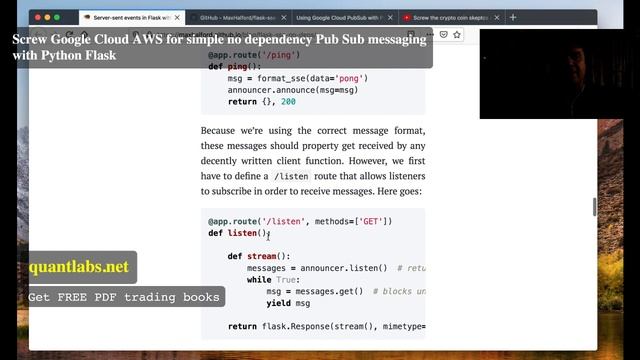Click the line "return flask.Response(stream(), mimetype="
This screenshot has height=360, width=640.
pos(327,327)
